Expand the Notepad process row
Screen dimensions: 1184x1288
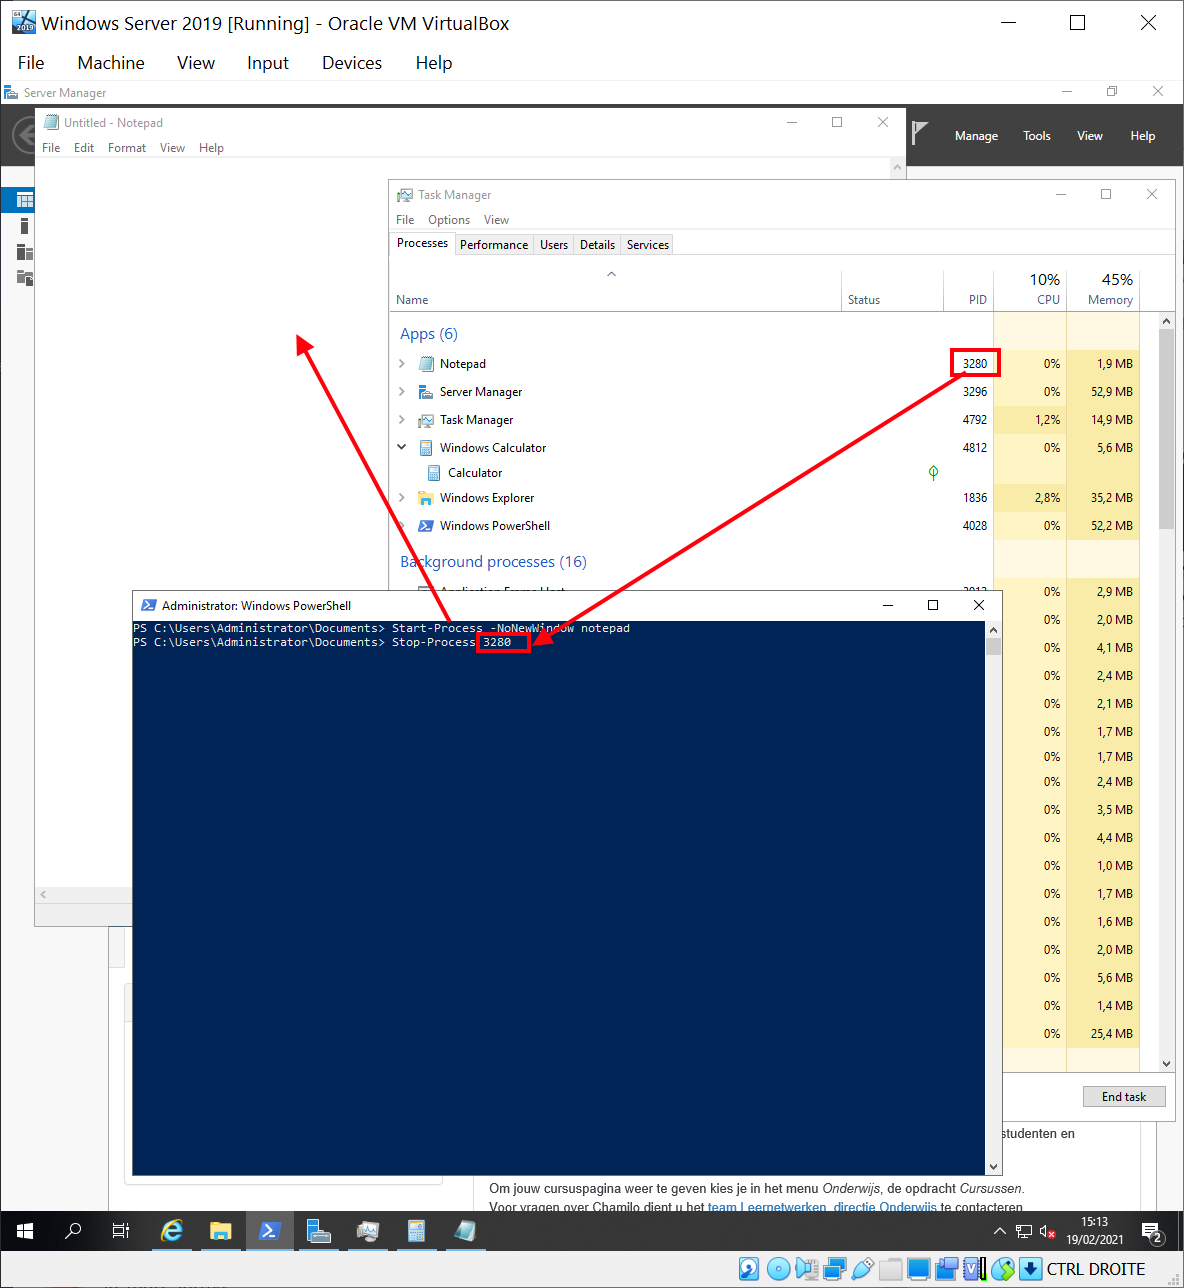click(x=402, y=364)
